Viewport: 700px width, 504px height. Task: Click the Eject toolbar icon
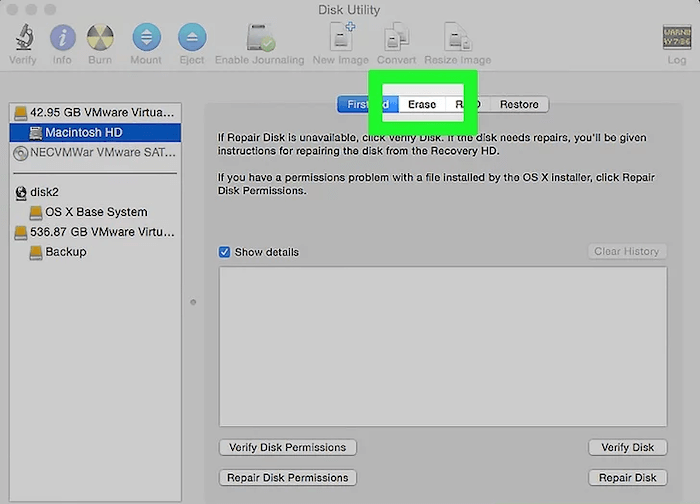tap(192, 37)
